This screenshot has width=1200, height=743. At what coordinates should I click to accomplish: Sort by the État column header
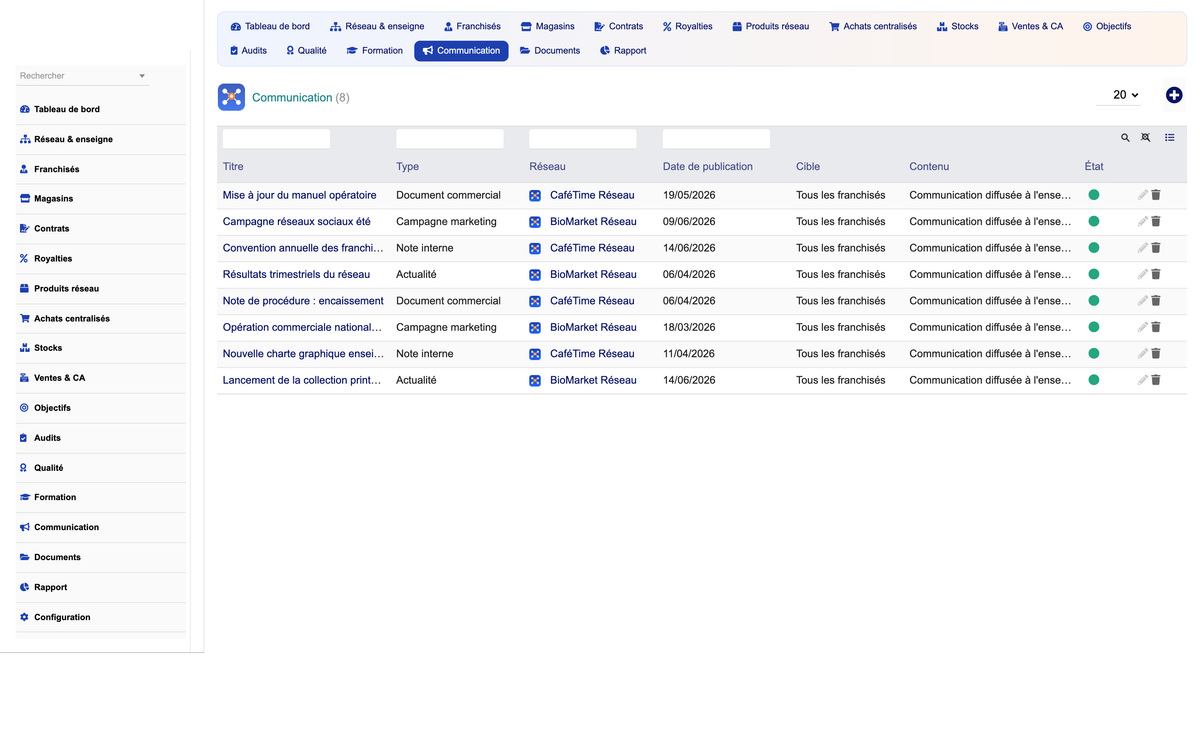[x=1094, y=167]
